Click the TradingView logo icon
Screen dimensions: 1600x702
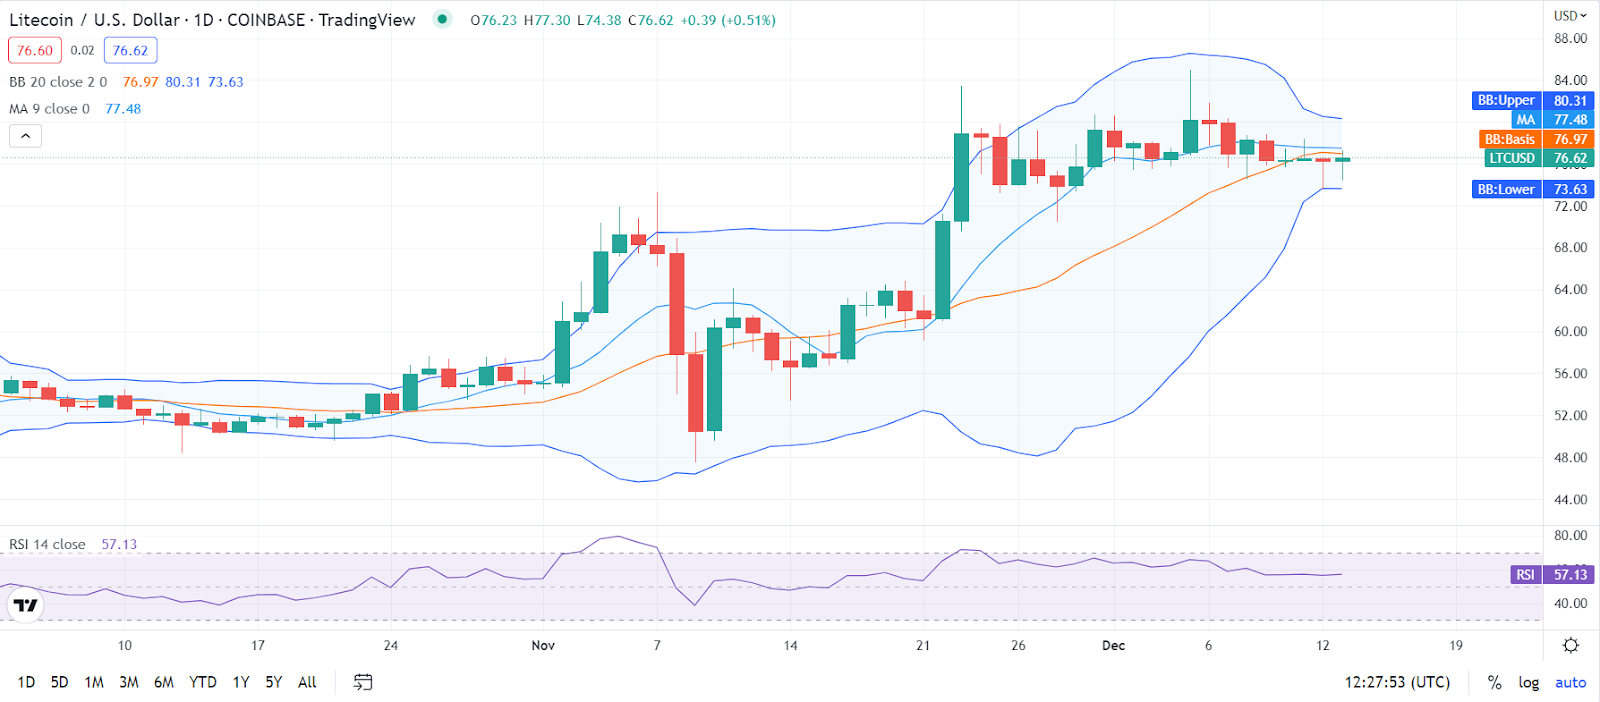point(25,605)
